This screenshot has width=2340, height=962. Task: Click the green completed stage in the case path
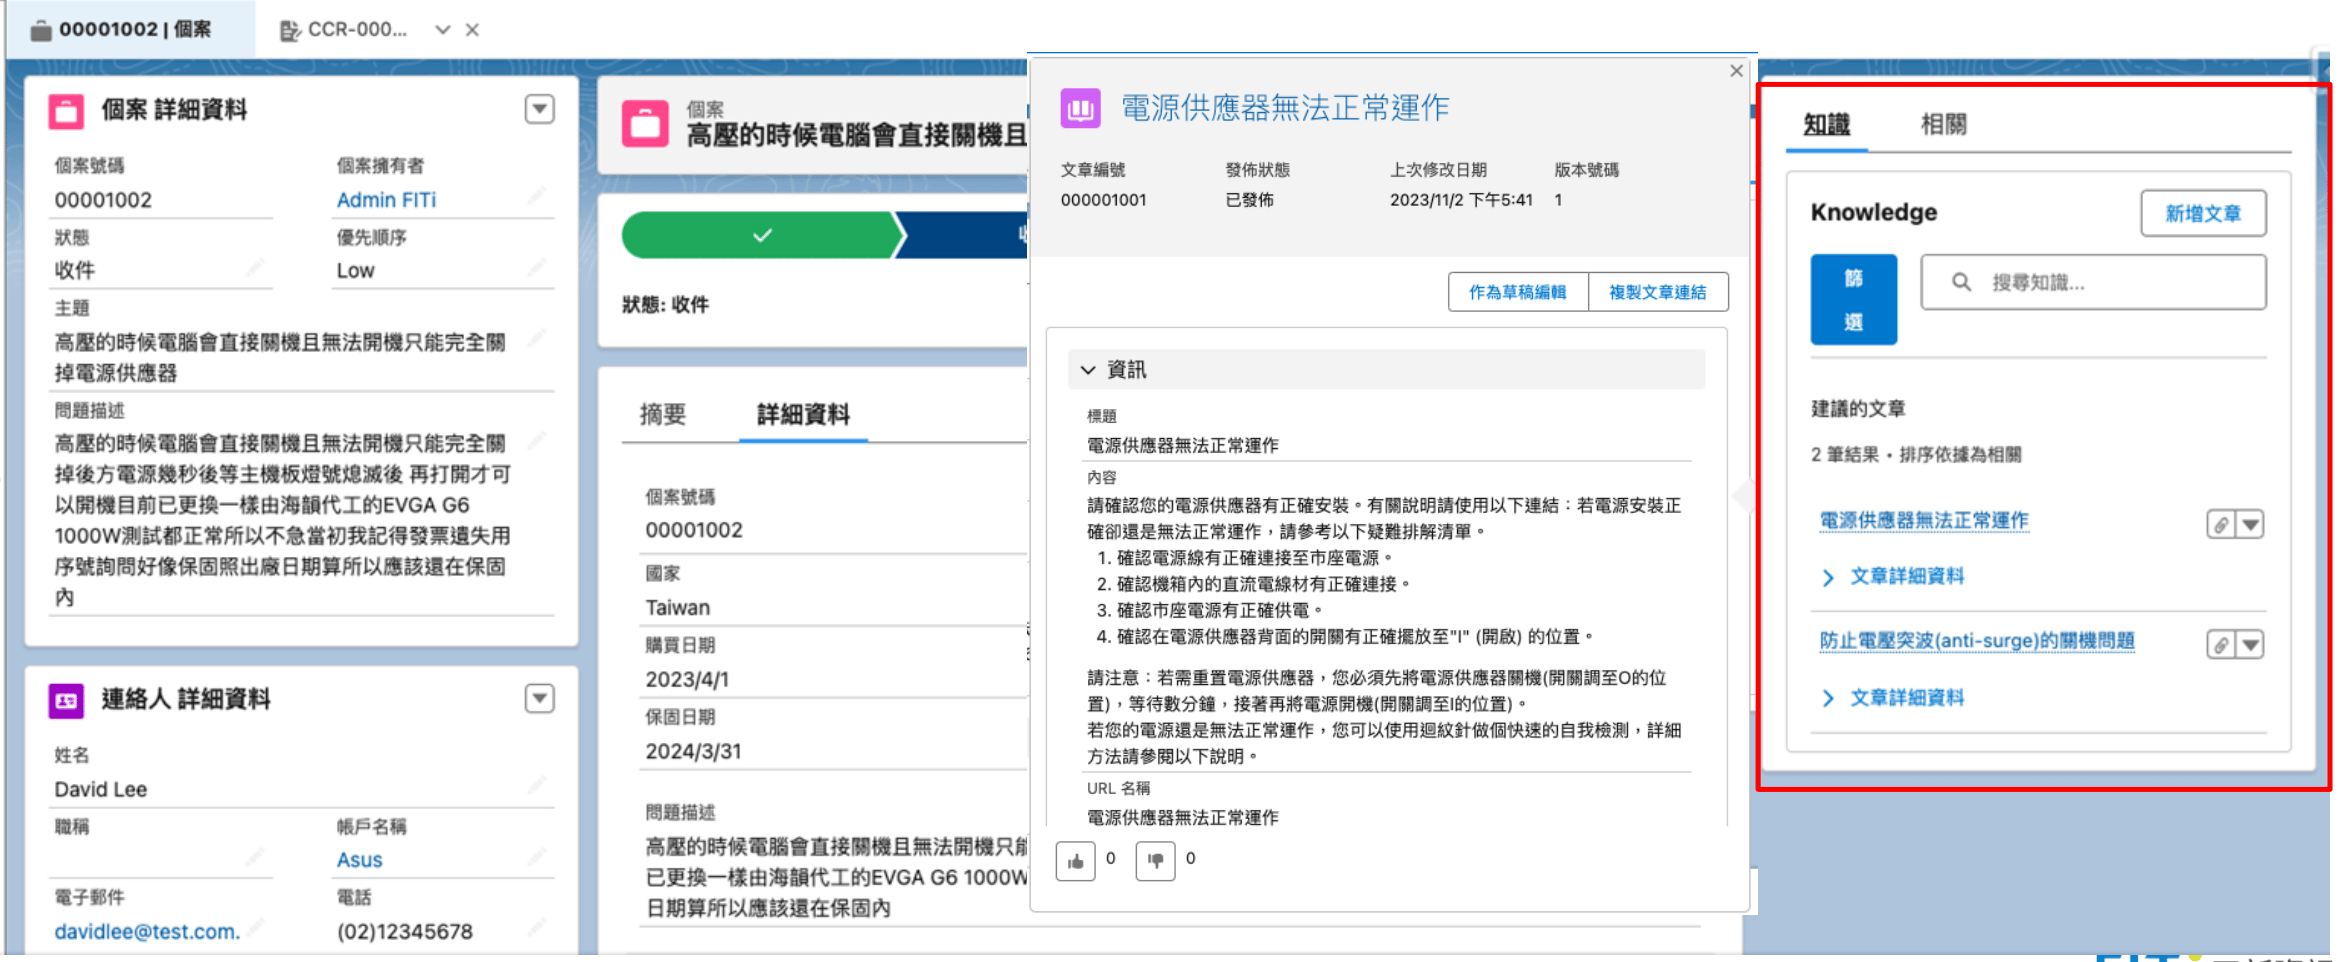point(762,234)
